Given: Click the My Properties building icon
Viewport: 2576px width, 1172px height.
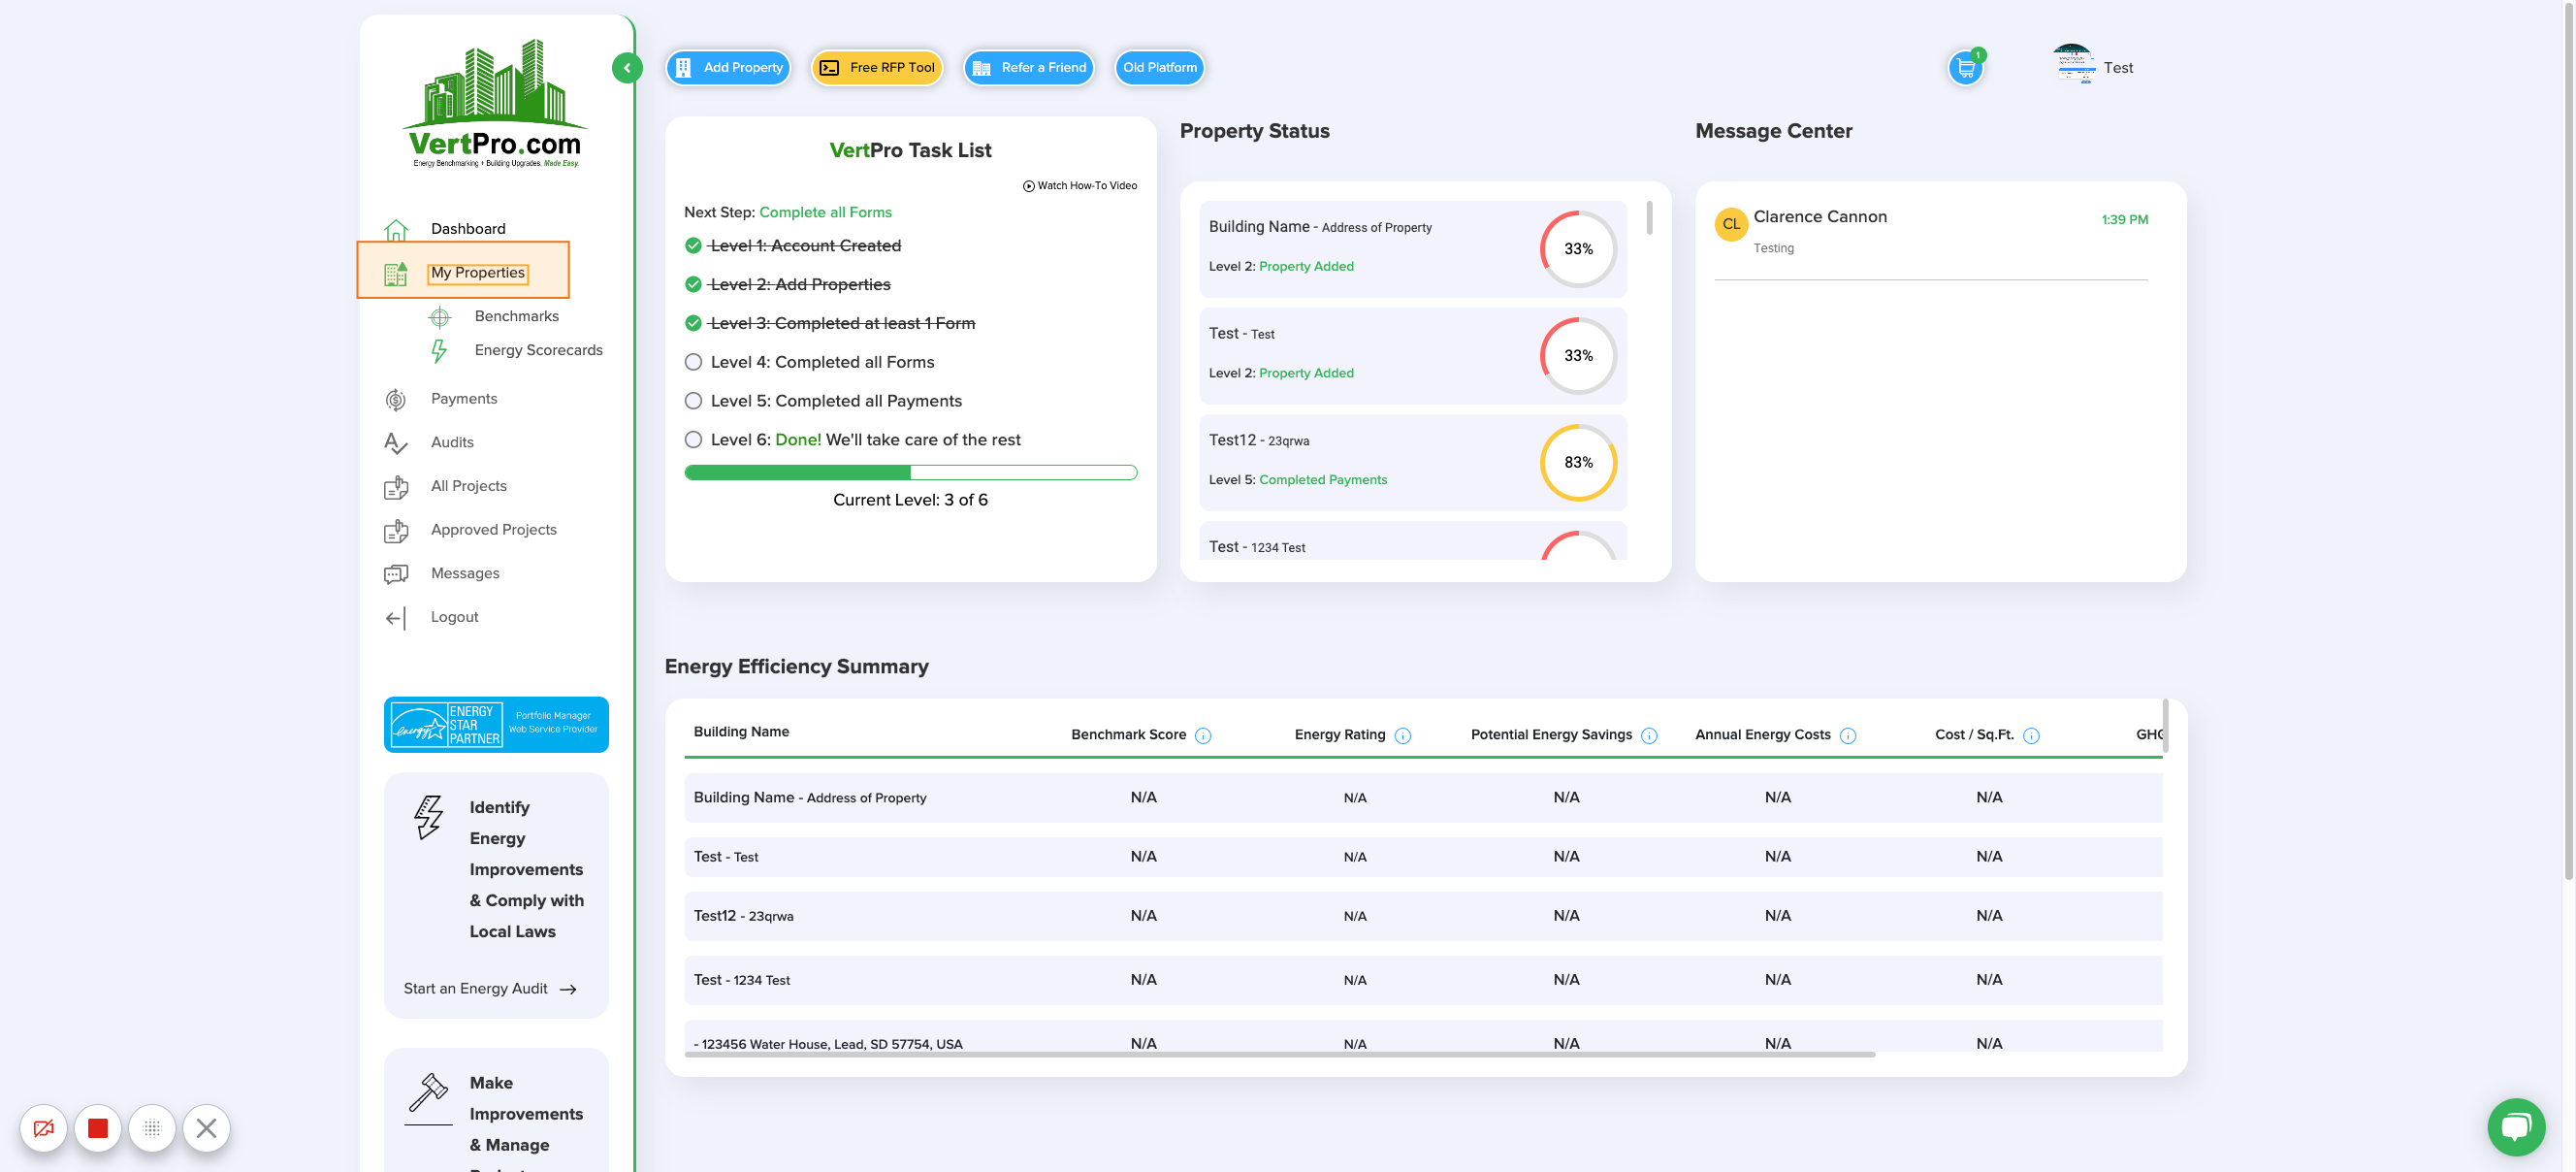Looking at the screenshot, I should coord(396,273).
